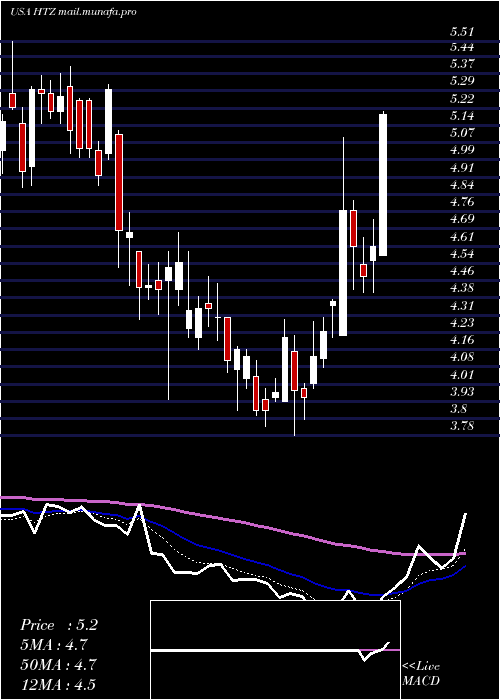Click the 4.69 price axis label
The width and height of the screenshot is (500, 700).
(461, 219)
